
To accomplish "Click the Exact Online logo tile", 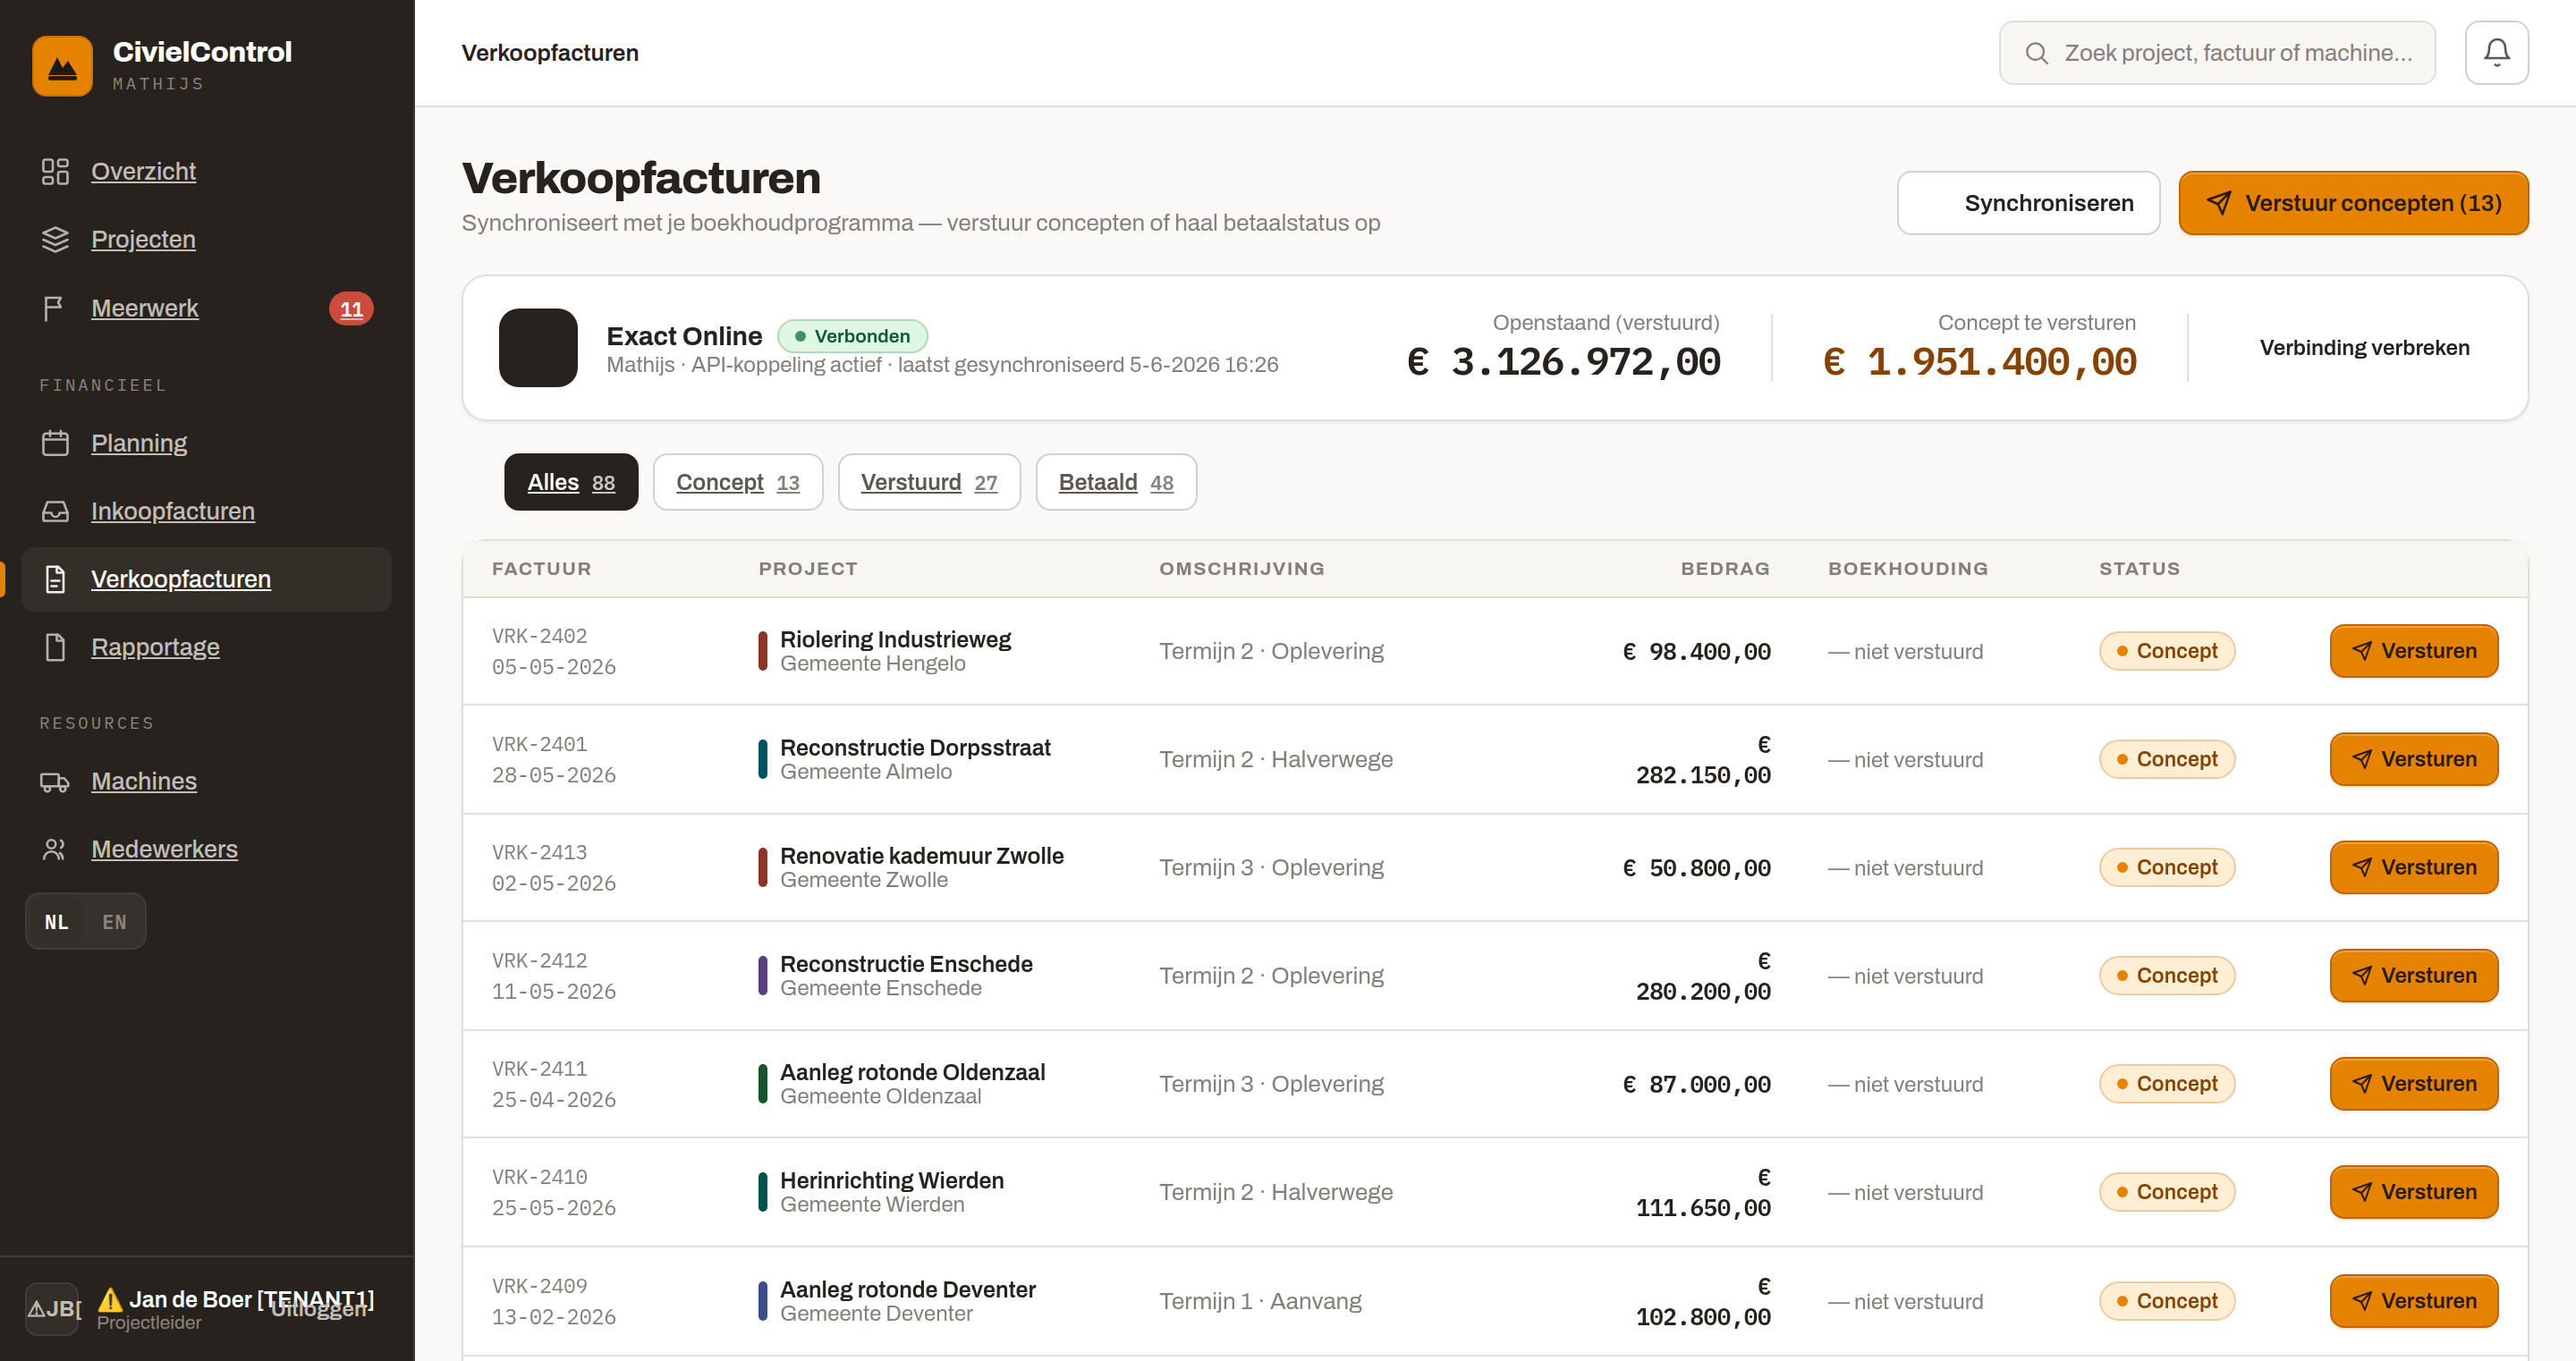I will tap(538, 348).
